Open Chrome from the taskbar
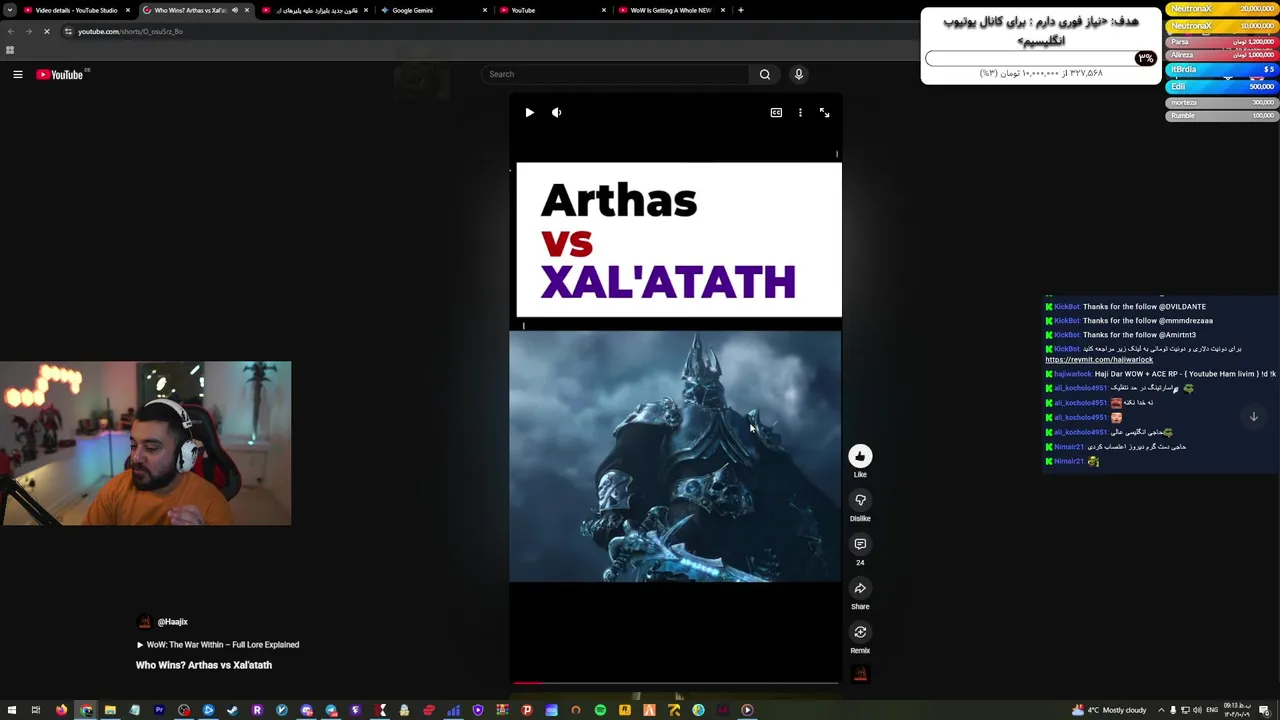This screenshot has height=720, width=1280. tap(86, 710)
